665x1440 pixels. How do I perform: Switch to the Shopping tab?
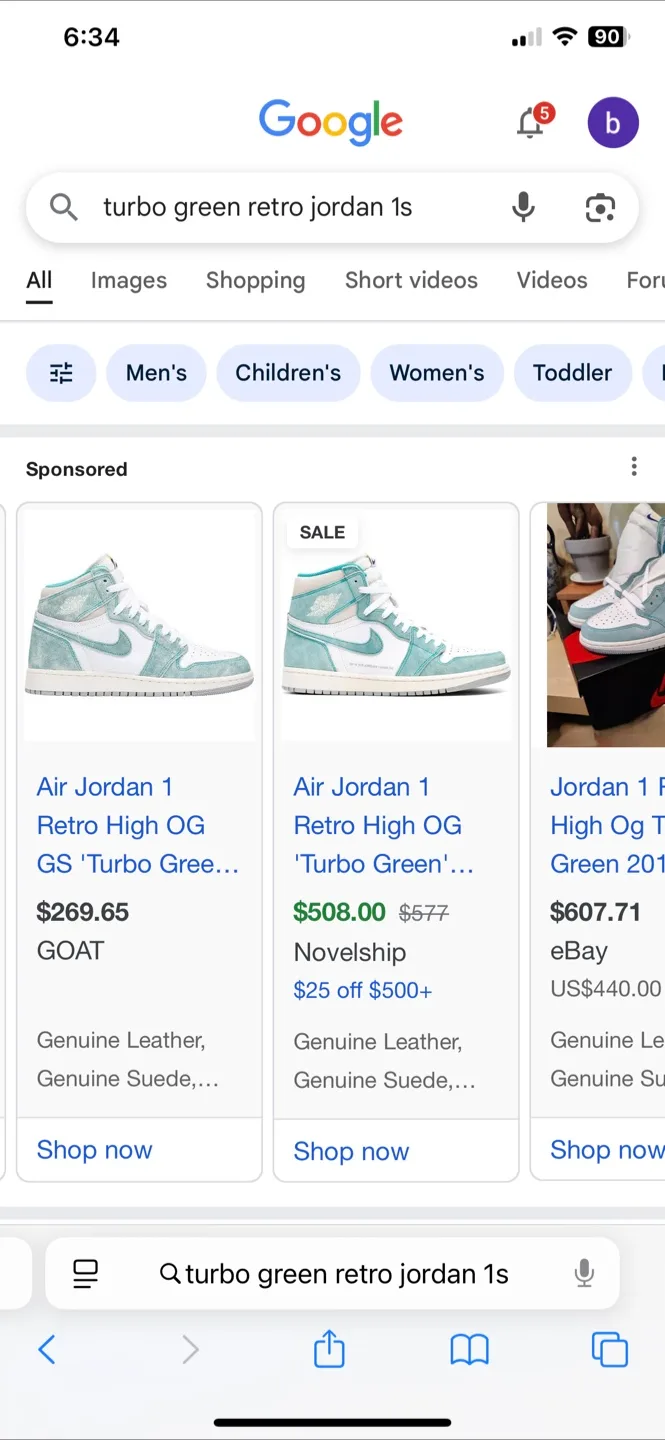(255, 280)
